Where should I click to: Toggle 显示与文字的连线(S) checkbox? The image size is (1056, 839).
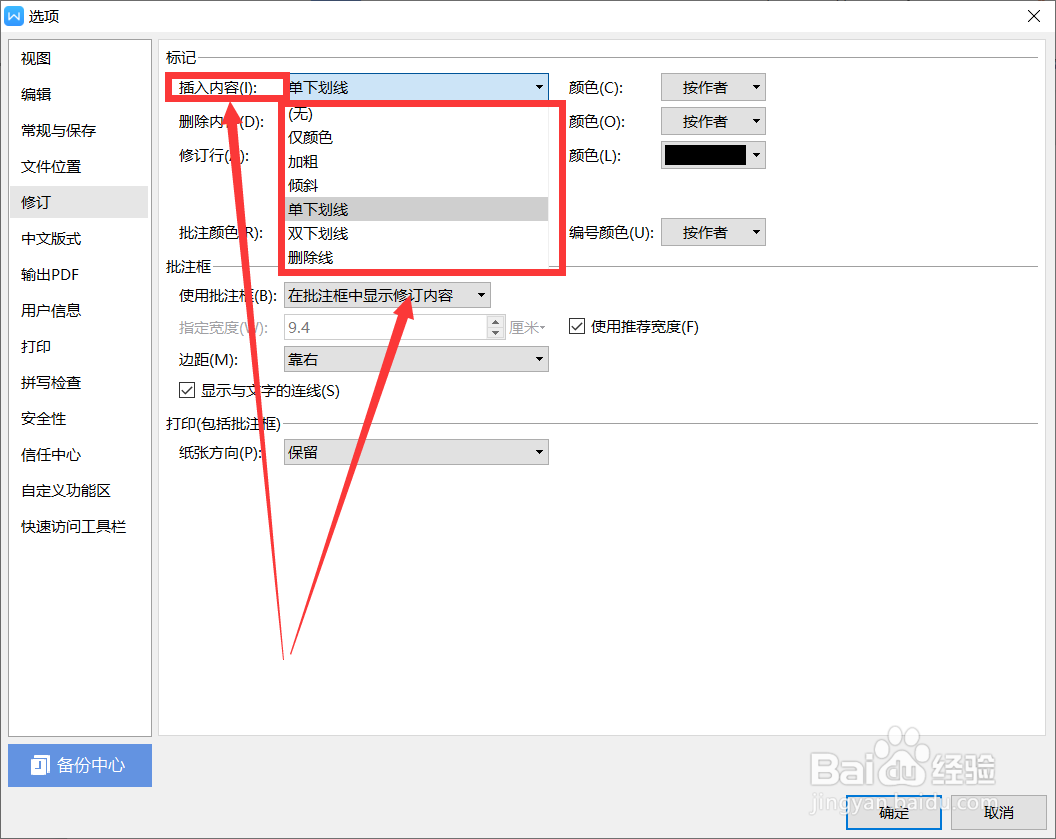point(187,390)
